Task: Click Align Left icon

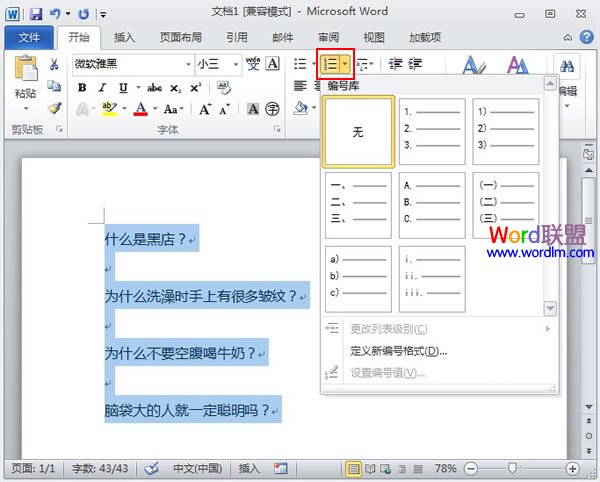Action: [x=300, y=86]
